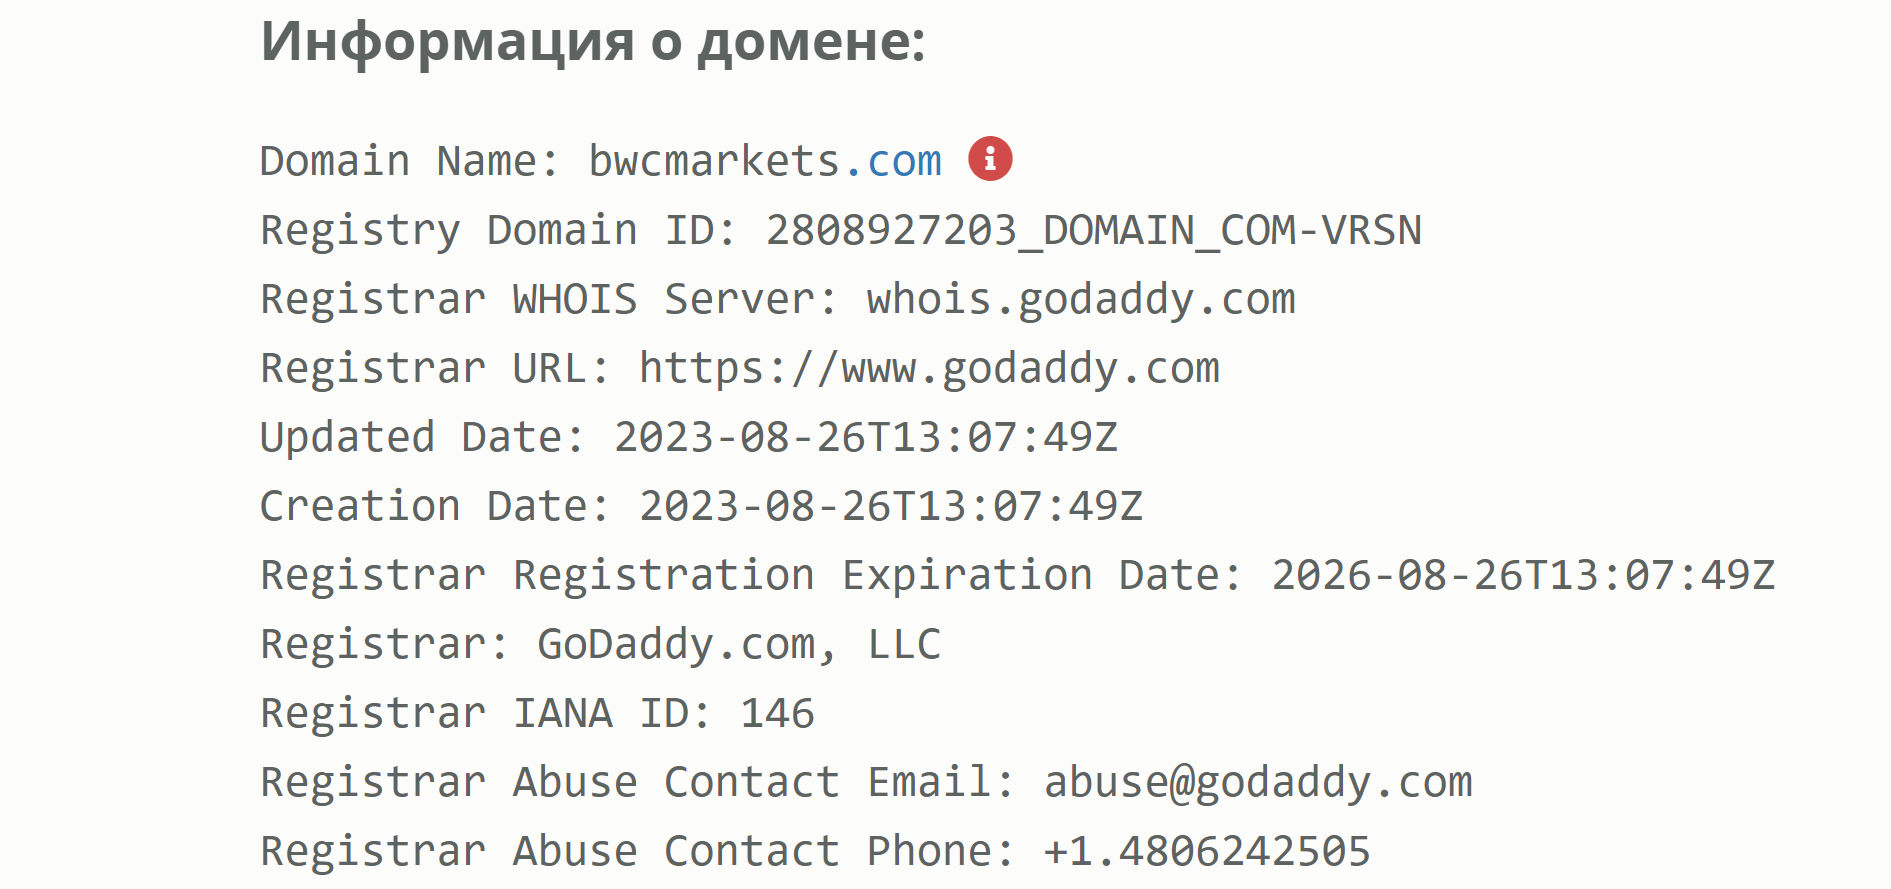Click the expiration date 2026-08-26T13:07:49Z

pos(1523,576)
